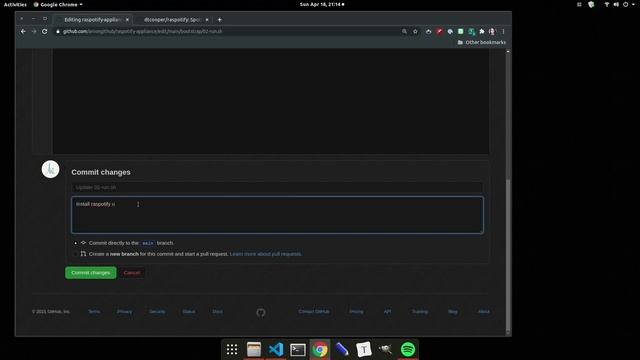Image resolution: width=640 pixels, height=360 pixels.
Task: Click into the extended description text area
Action: coord(277,215)
